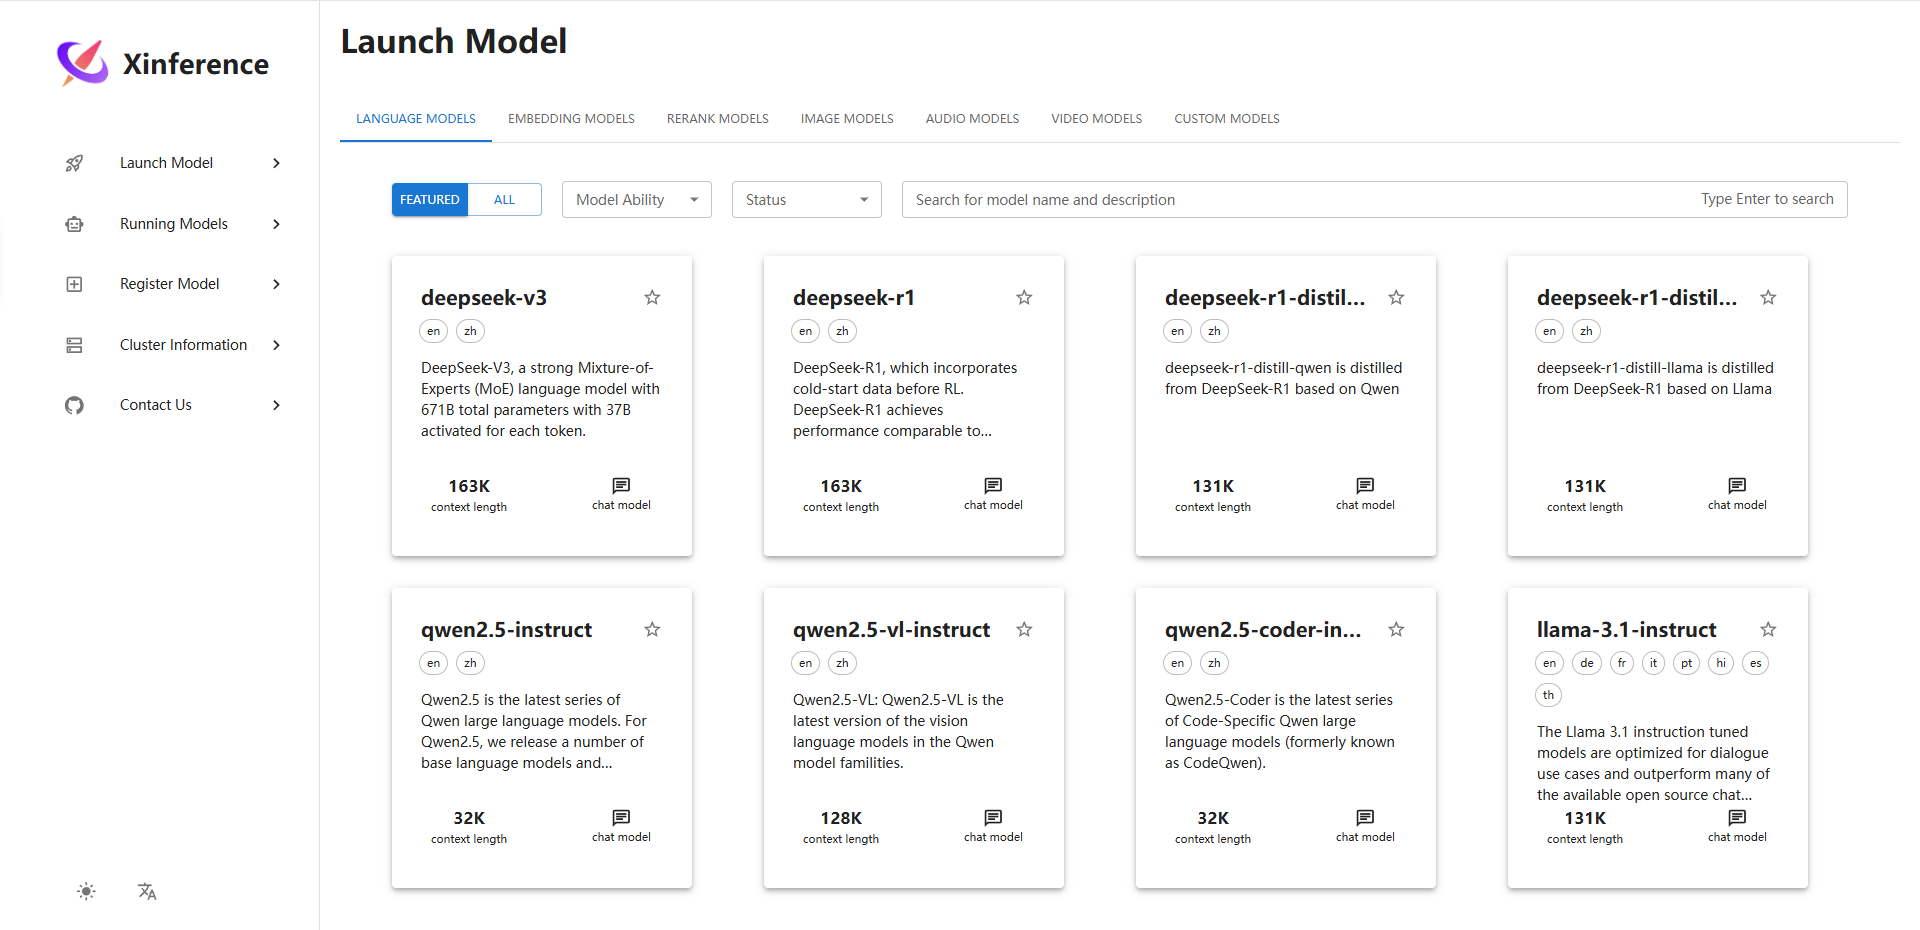Image resolution: width=1920 pixels, height=930 pixels.
Task: Switch to the Embedding Models tab
Action: click(x=571, y=118)
